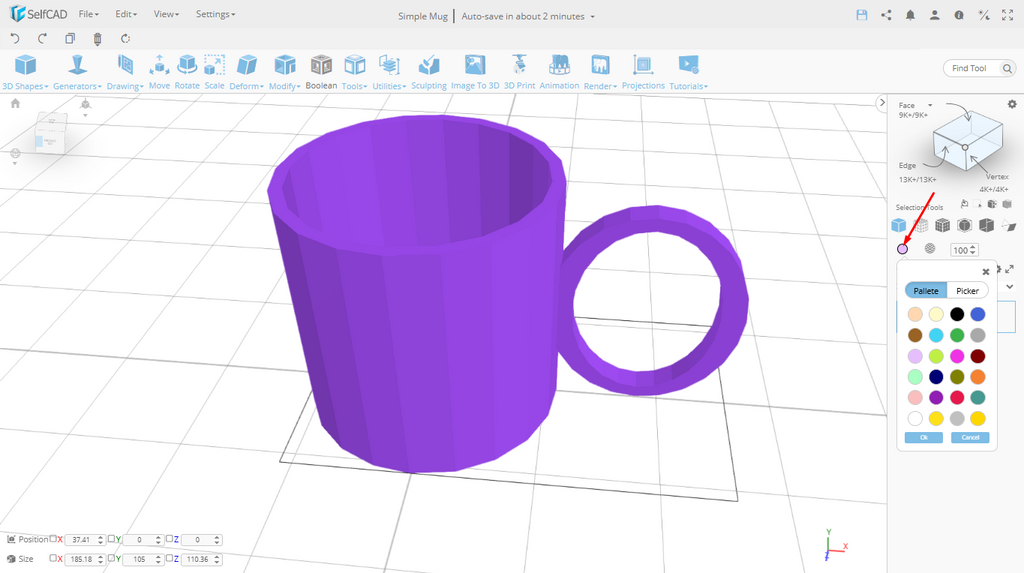
Task: Toggle the Position Z checkbox
Action: click(x=169, y=539)
